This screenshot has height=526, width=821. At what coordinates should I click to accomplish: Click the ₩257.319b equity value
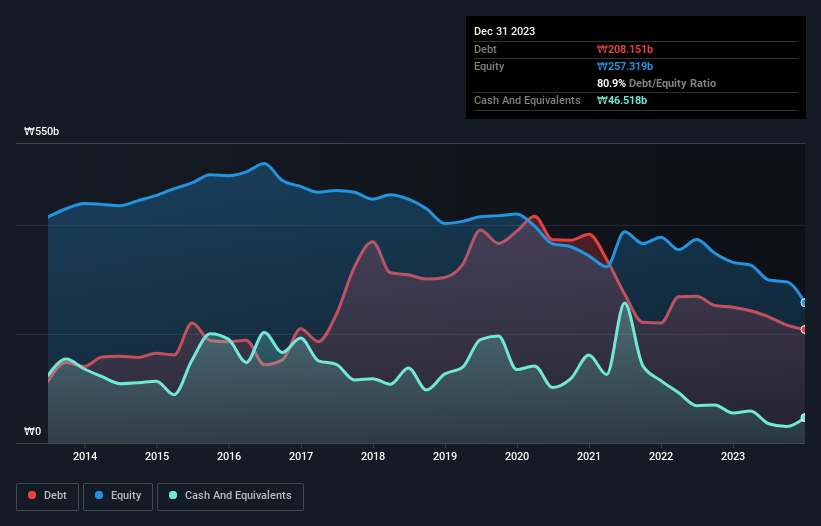tap(625, 66)
